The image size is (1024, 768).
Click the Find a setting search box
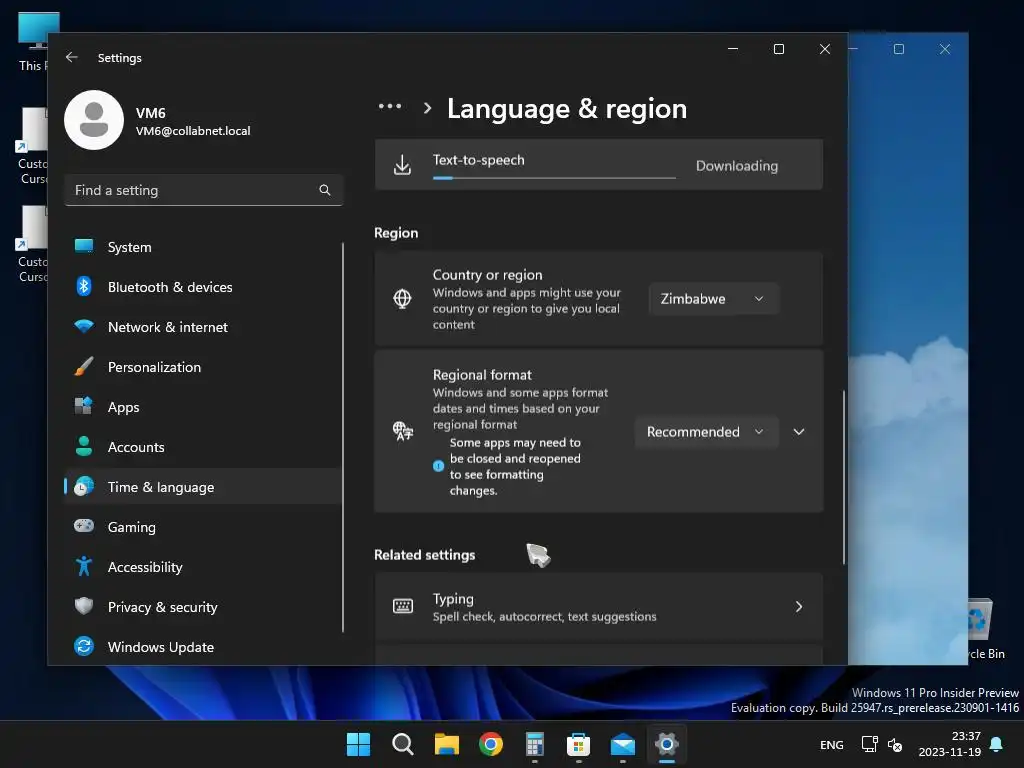pyautogui.click(x=203, y=190)
